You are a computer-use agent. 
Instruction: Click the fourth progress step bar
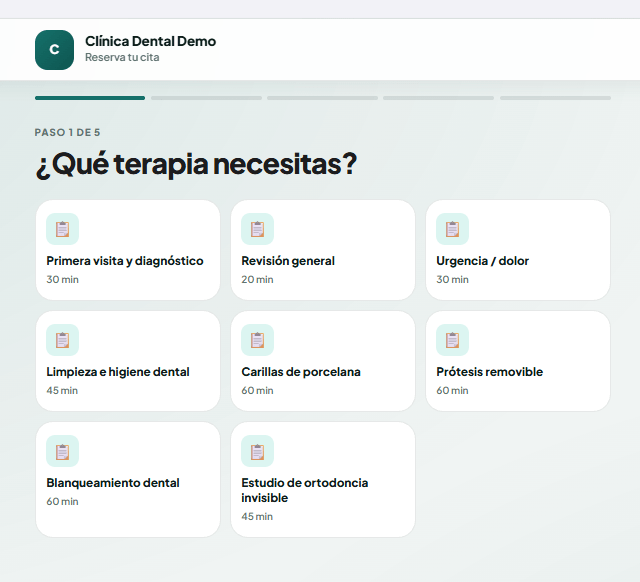(439, 98)
